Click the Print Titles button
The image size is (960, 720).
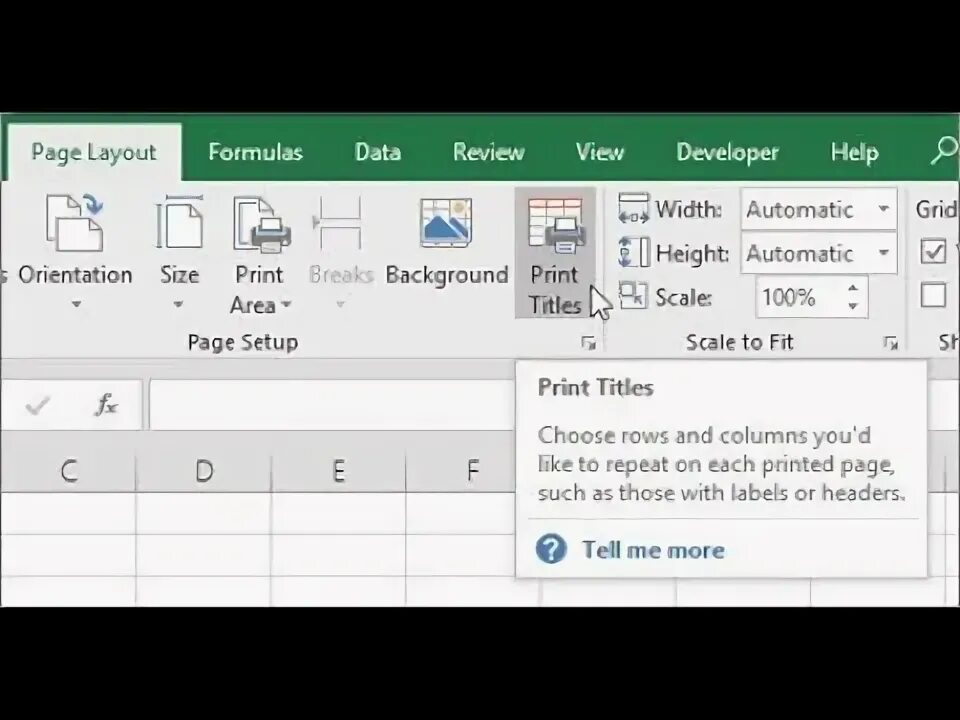[555, 253]
